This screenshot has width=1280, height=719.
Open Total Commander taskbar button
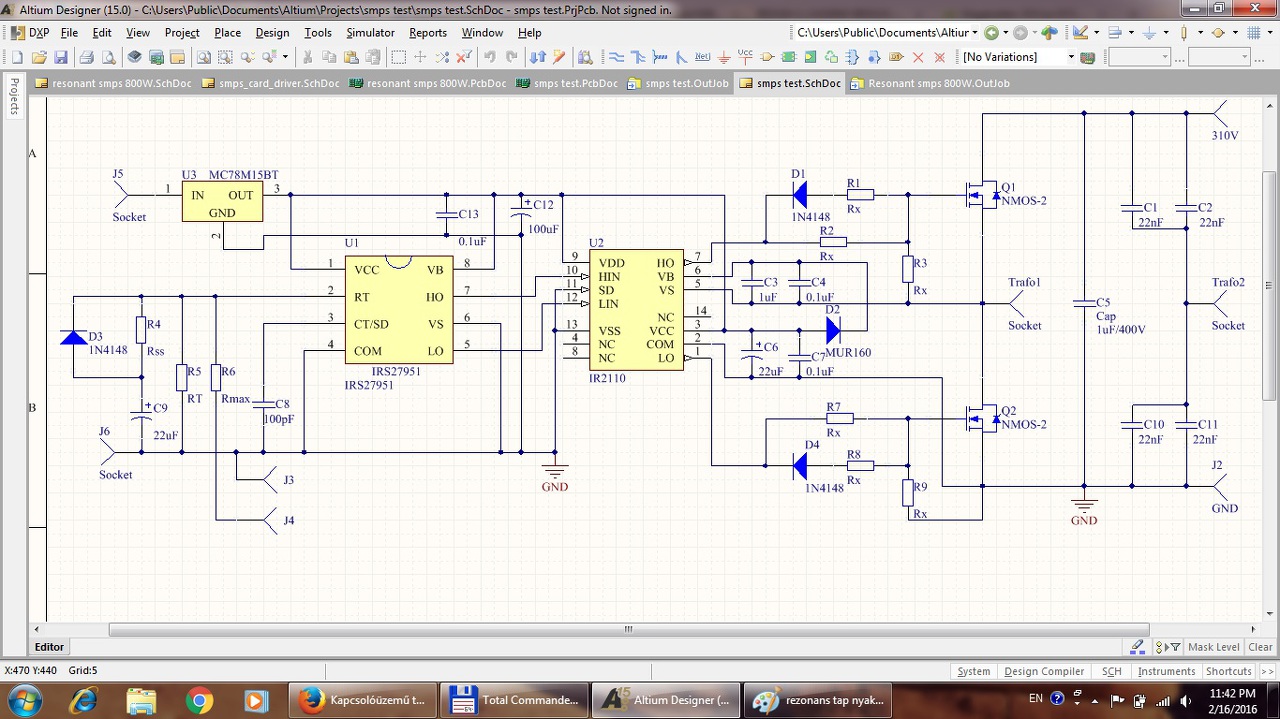click(514, 700)
